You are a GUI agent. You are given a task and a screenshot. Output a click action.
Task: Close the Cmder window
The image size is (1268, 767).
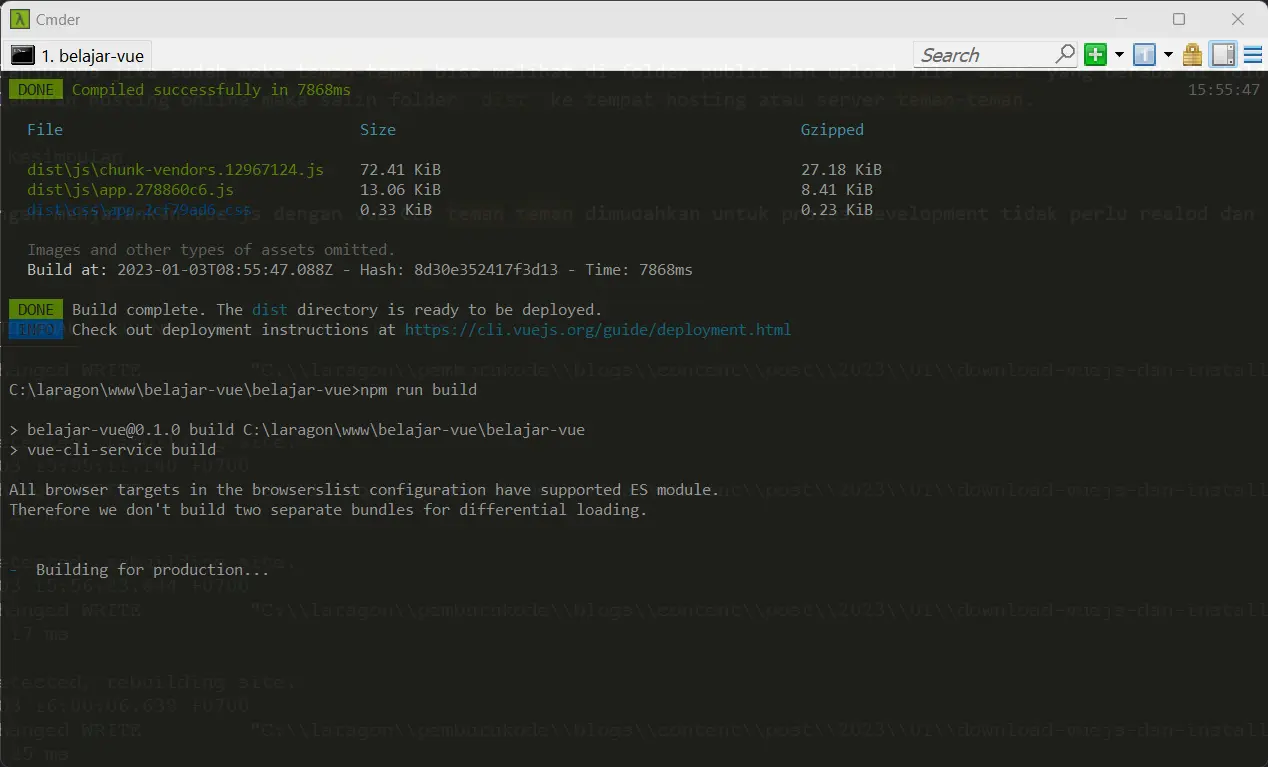pyautogui.click(x=1239, y=19)
